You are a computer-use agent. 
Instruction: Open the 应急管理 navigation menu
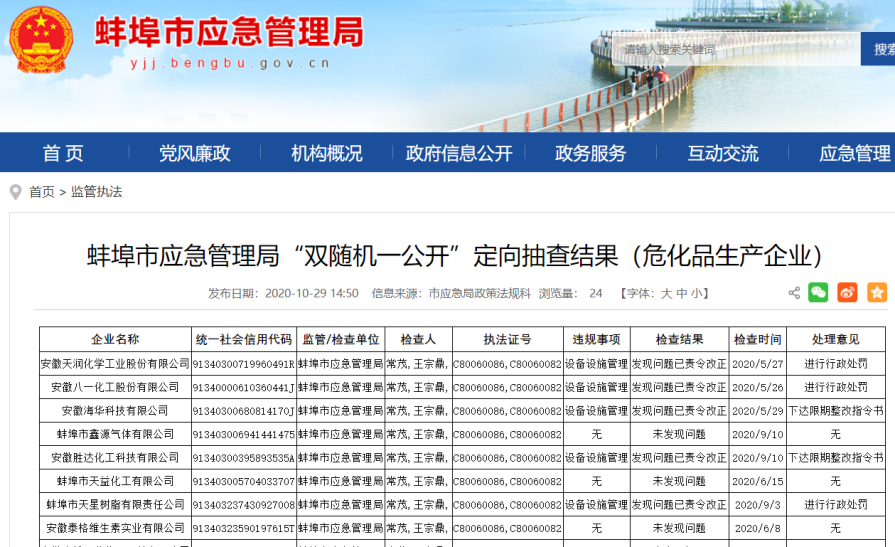point(854,153)
